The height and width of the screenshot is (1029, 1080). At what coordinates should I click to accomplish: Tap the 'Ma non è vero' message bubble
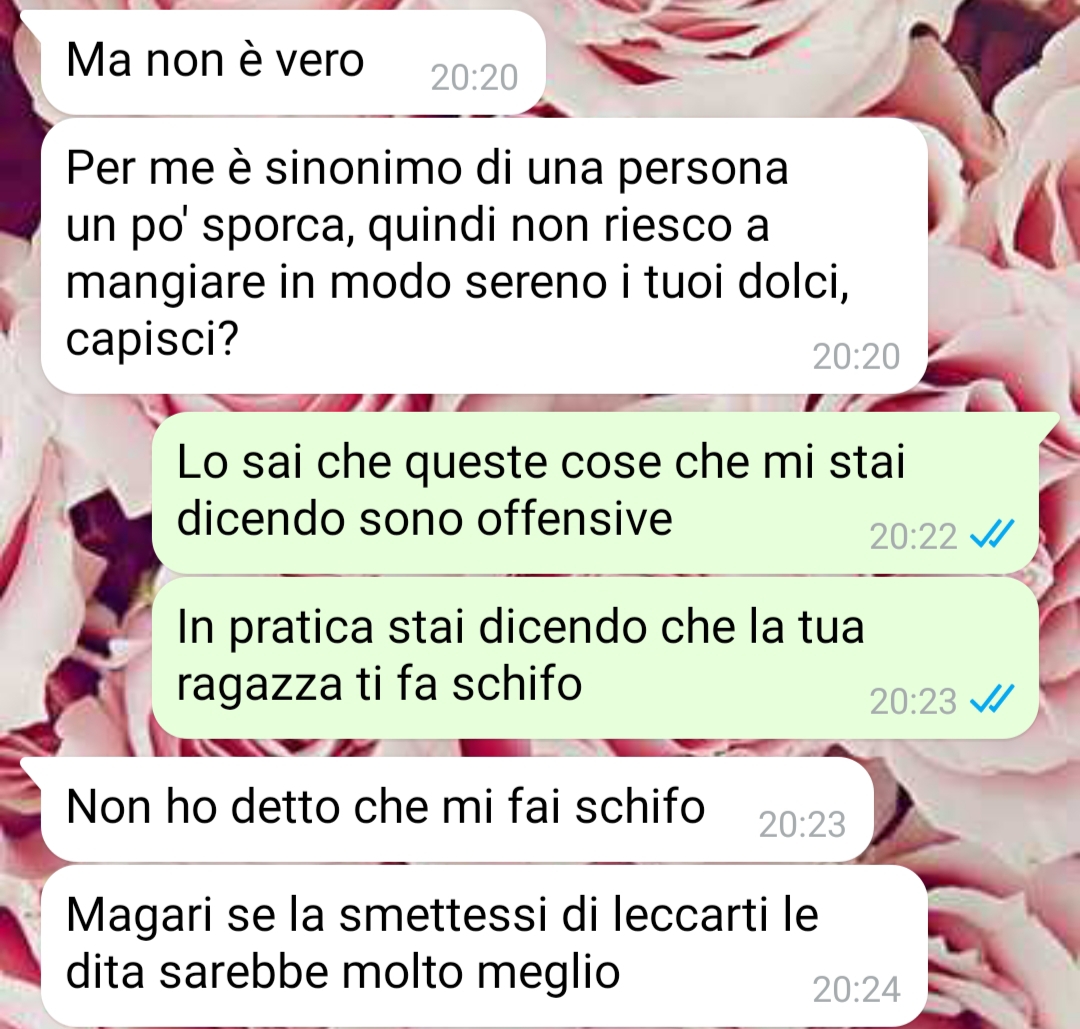pos(293,63)
